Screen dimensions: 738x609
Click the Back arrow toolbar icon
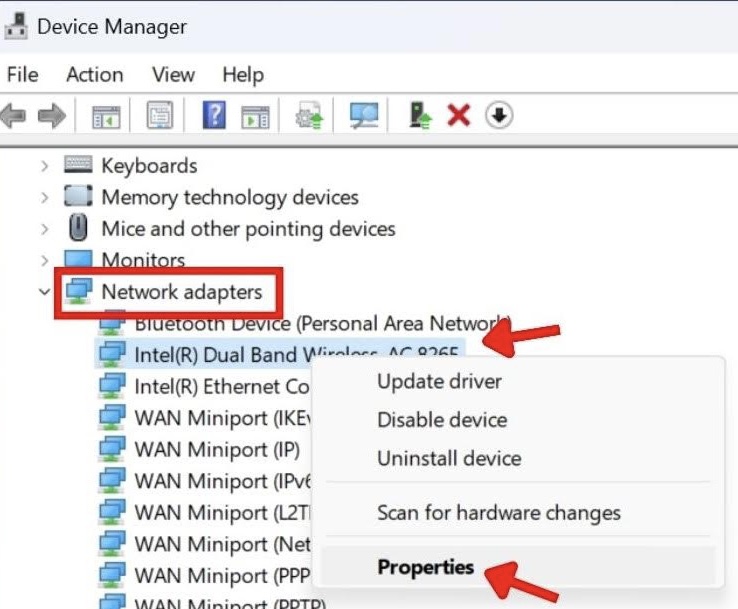pos(14,115)
